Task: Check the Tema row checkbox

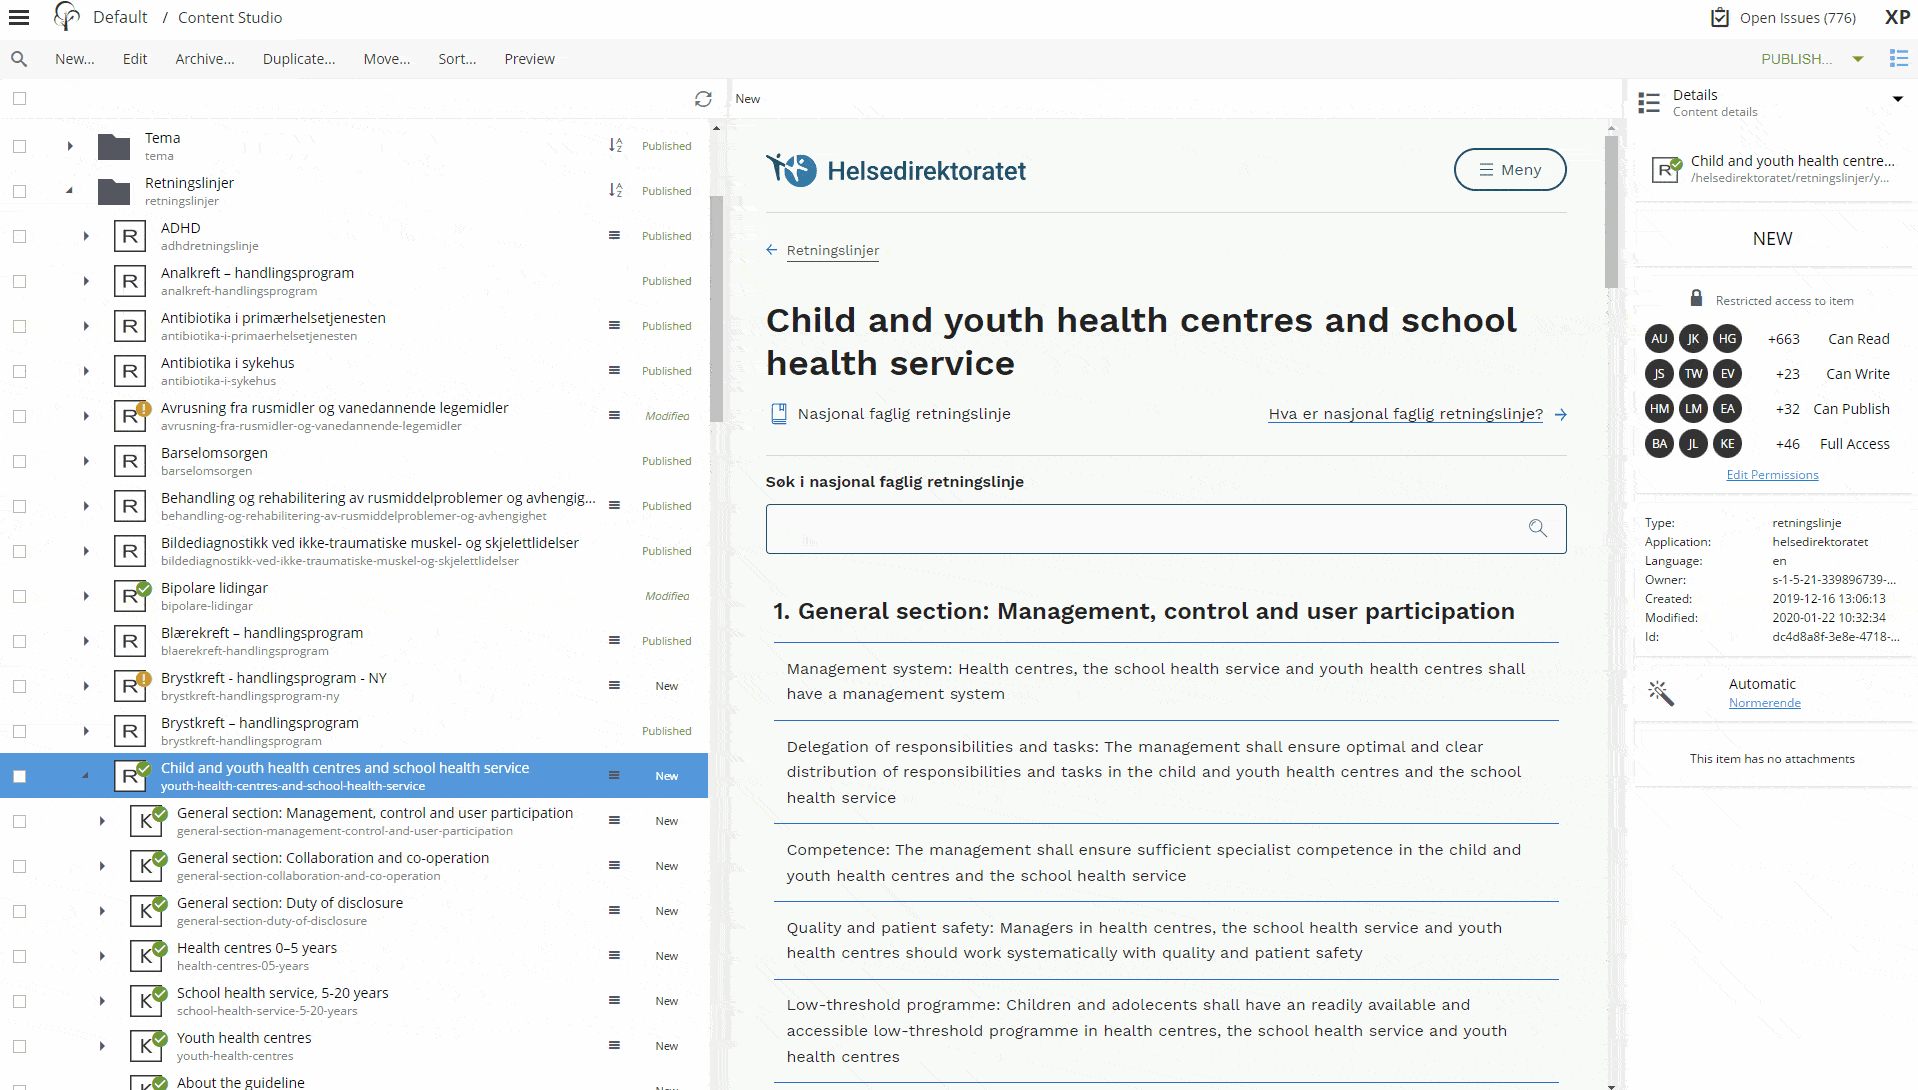Action: click(x=19, y=146)
